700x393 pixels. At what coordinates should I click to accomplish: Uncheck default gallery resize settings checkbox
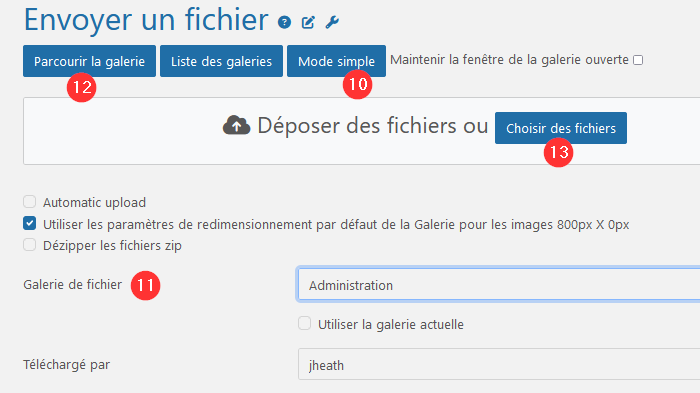click(29, 223)
